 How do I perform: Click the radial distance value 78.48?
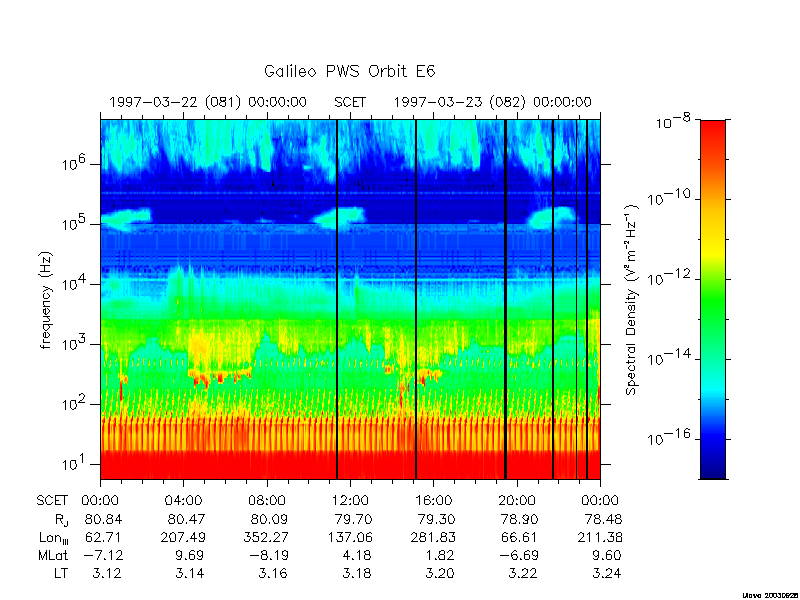click(603, 519)
